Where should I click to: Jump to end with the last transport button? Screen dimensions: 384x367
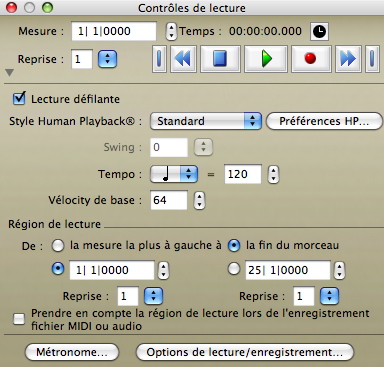[372, 59]
